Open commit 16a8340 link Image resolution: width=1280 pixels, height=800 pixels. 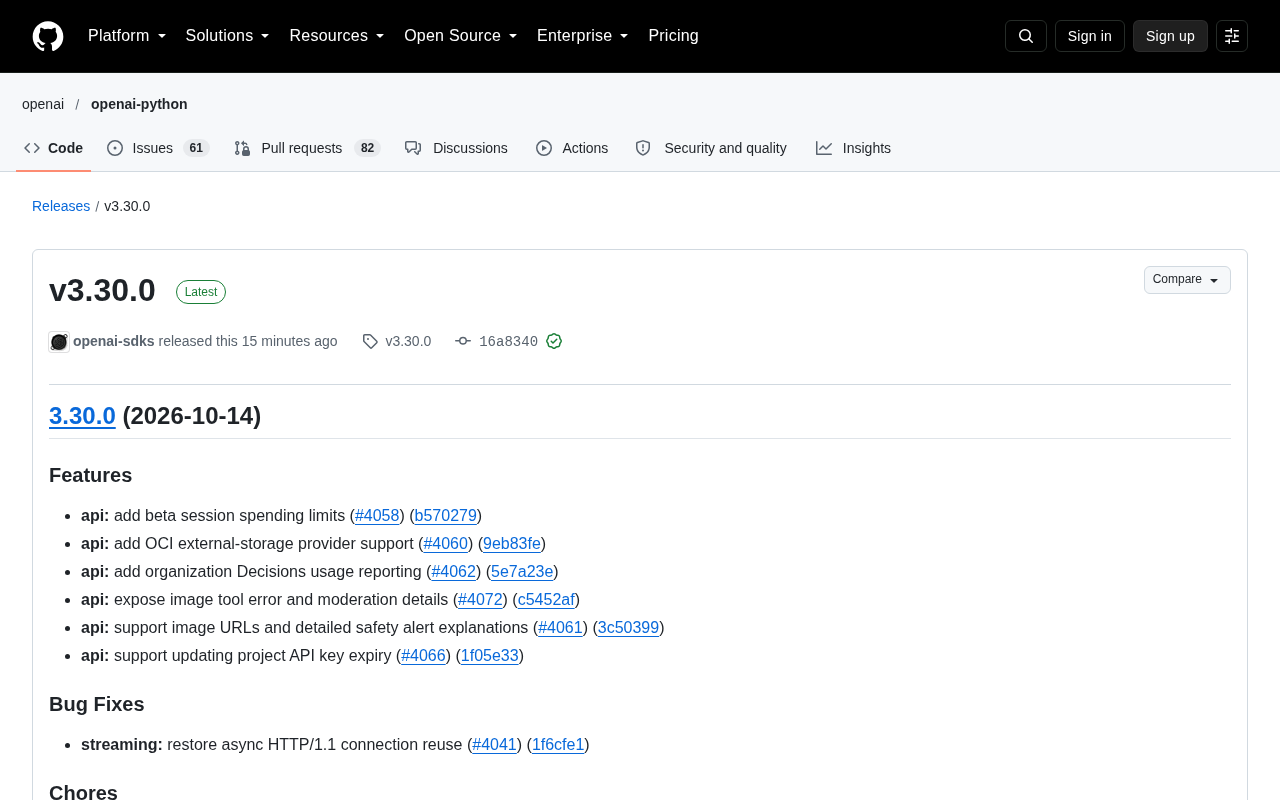[x=508, y=342]
